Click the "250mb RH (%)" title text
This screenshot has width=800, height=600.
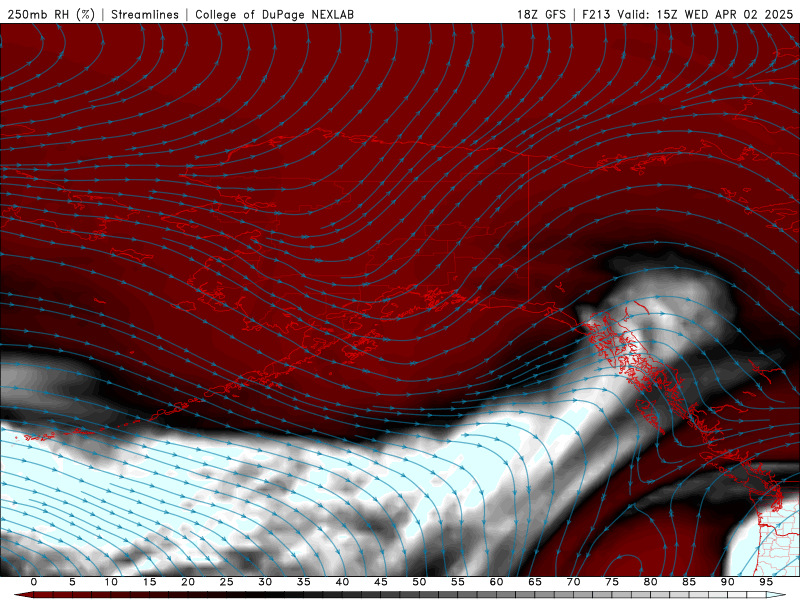(51, 15)
